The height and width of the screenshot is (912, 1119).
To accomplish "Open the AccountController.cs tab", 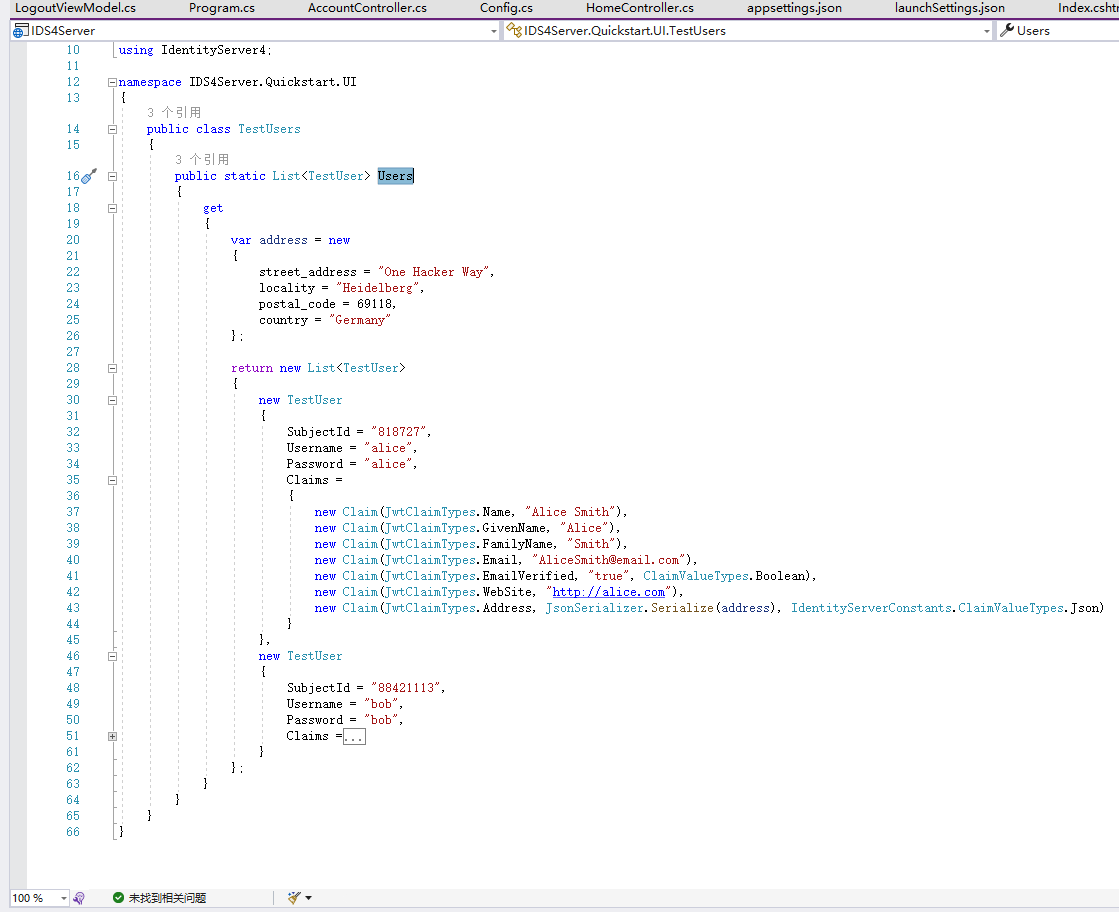I will (367, 8).
